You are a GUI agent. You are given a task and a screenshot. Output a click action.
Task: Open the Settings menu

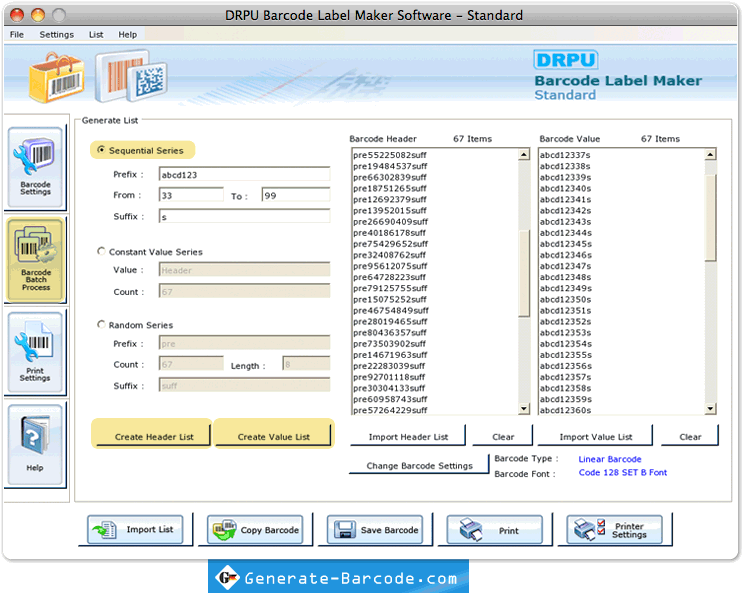(x=56, y=35)
